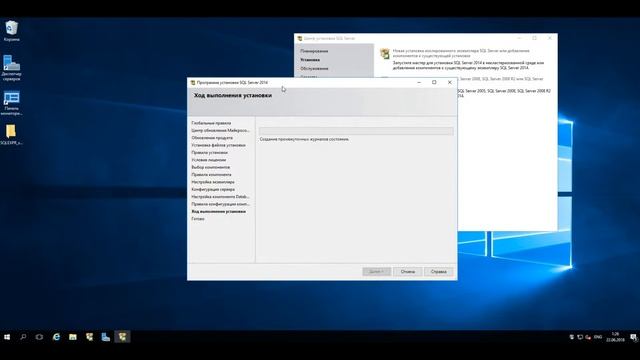The image size is (640, 360).
Task: Close the SQL Server 2014 setup window
Action: point(450,82)
